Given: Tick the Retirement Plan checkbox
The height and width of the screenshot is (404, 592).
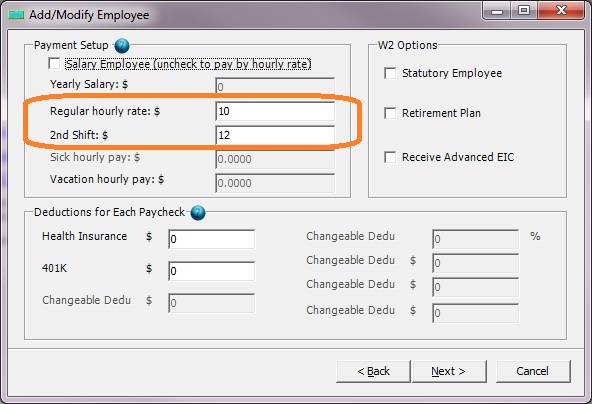Looking at the screenshot, I should coord(390,113).
